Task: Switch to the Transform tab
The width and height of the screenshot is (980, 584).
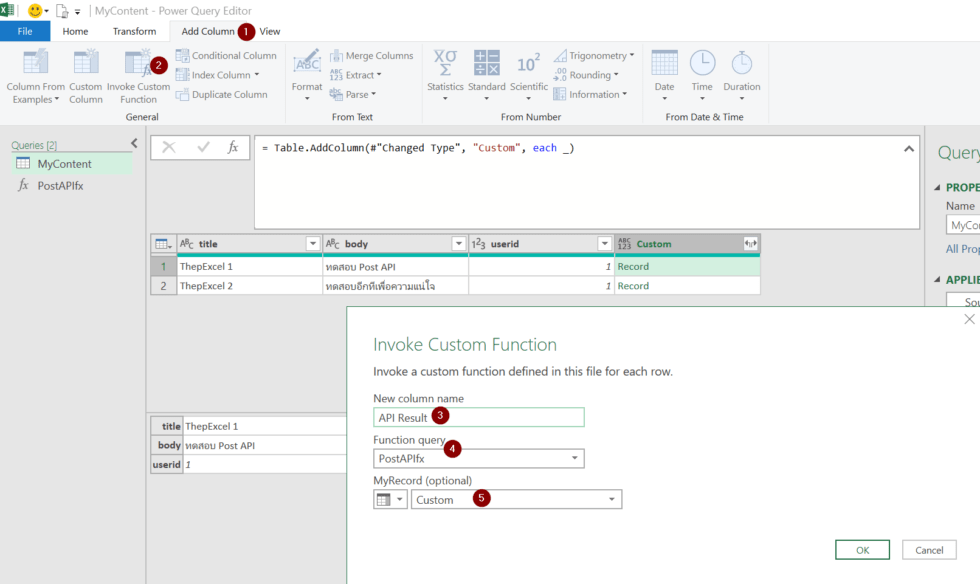Action: 134,31
